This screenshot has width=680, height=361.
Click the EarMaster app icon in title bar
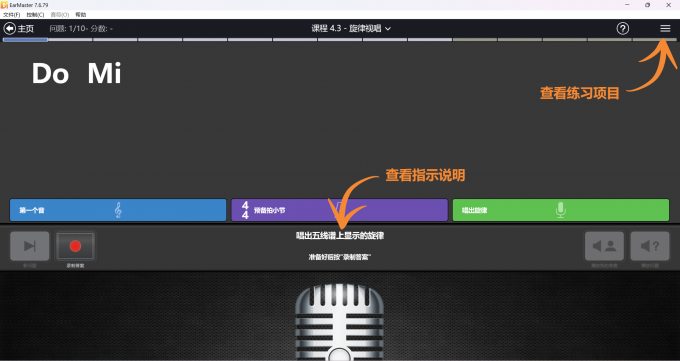[x=4, y=5]
